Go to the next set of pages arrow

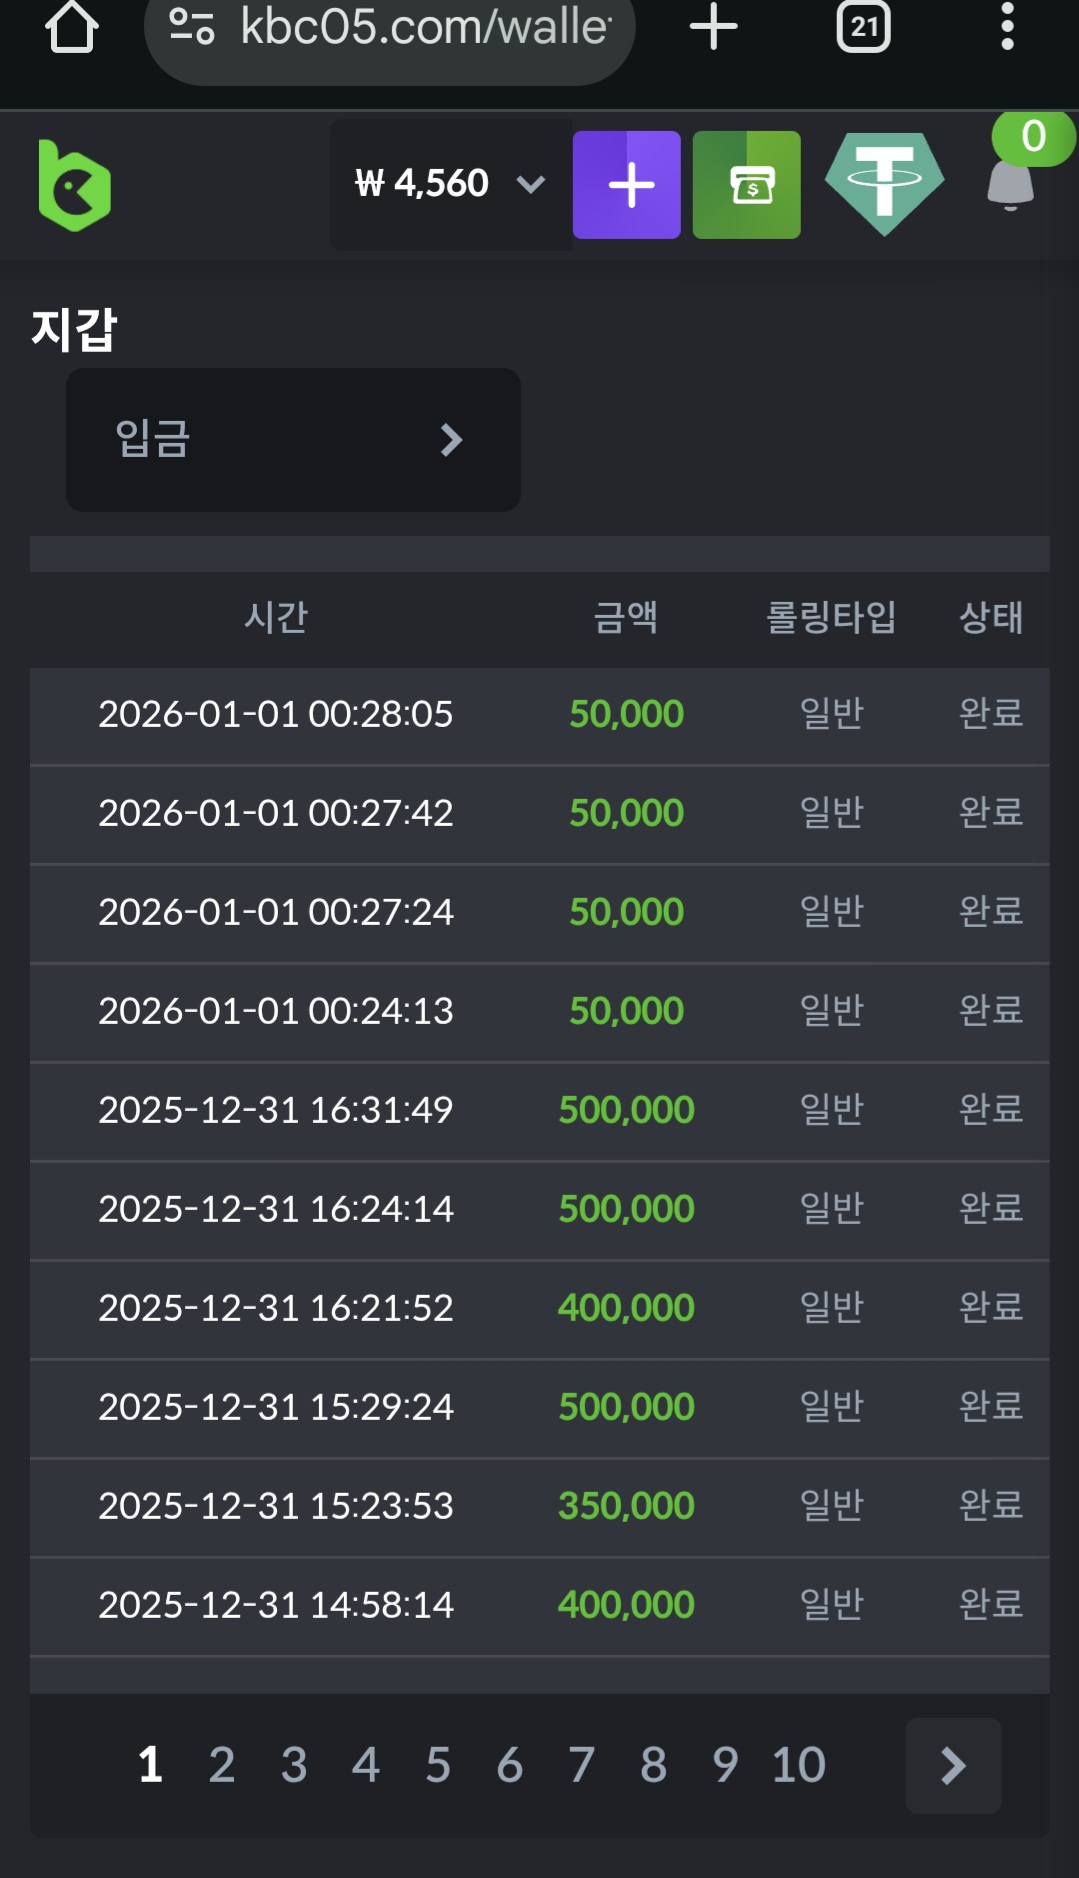(x=953, y=1766)
